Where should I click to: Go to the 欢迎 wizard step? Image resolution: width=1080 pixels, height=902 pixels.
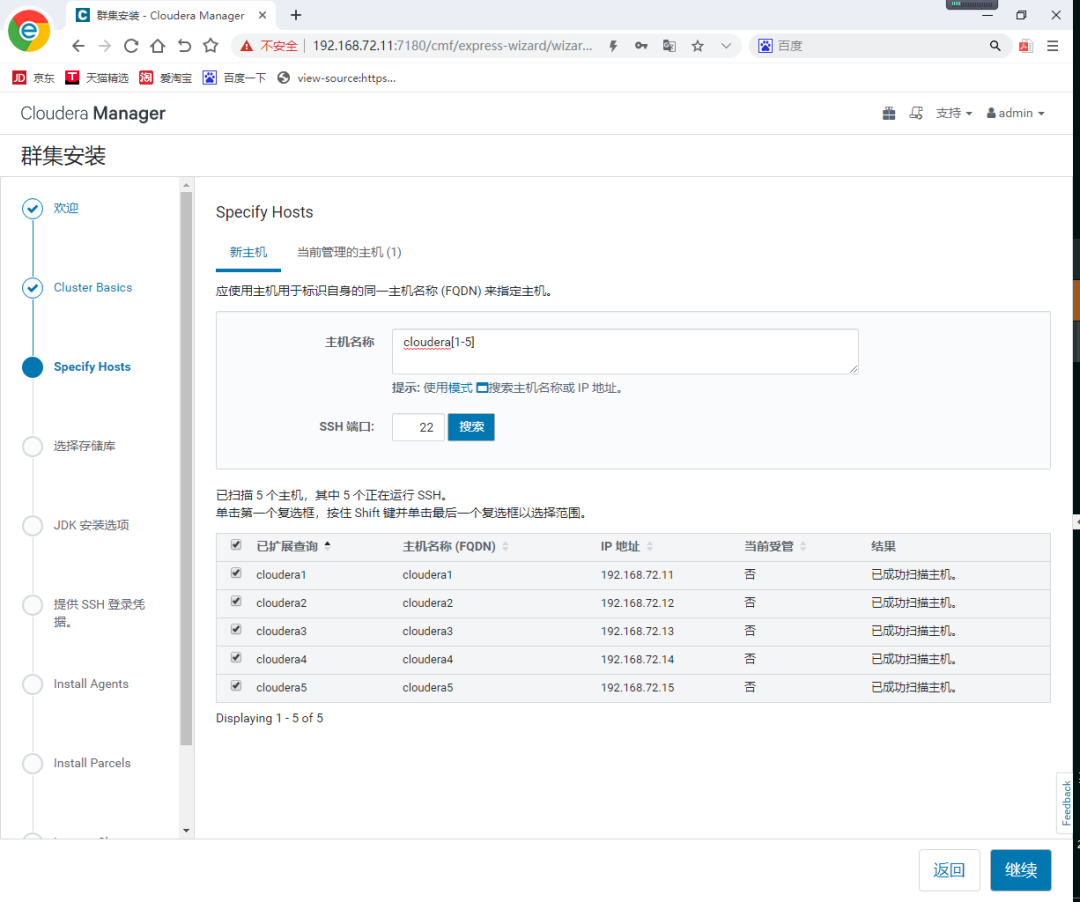click(66, 208)
